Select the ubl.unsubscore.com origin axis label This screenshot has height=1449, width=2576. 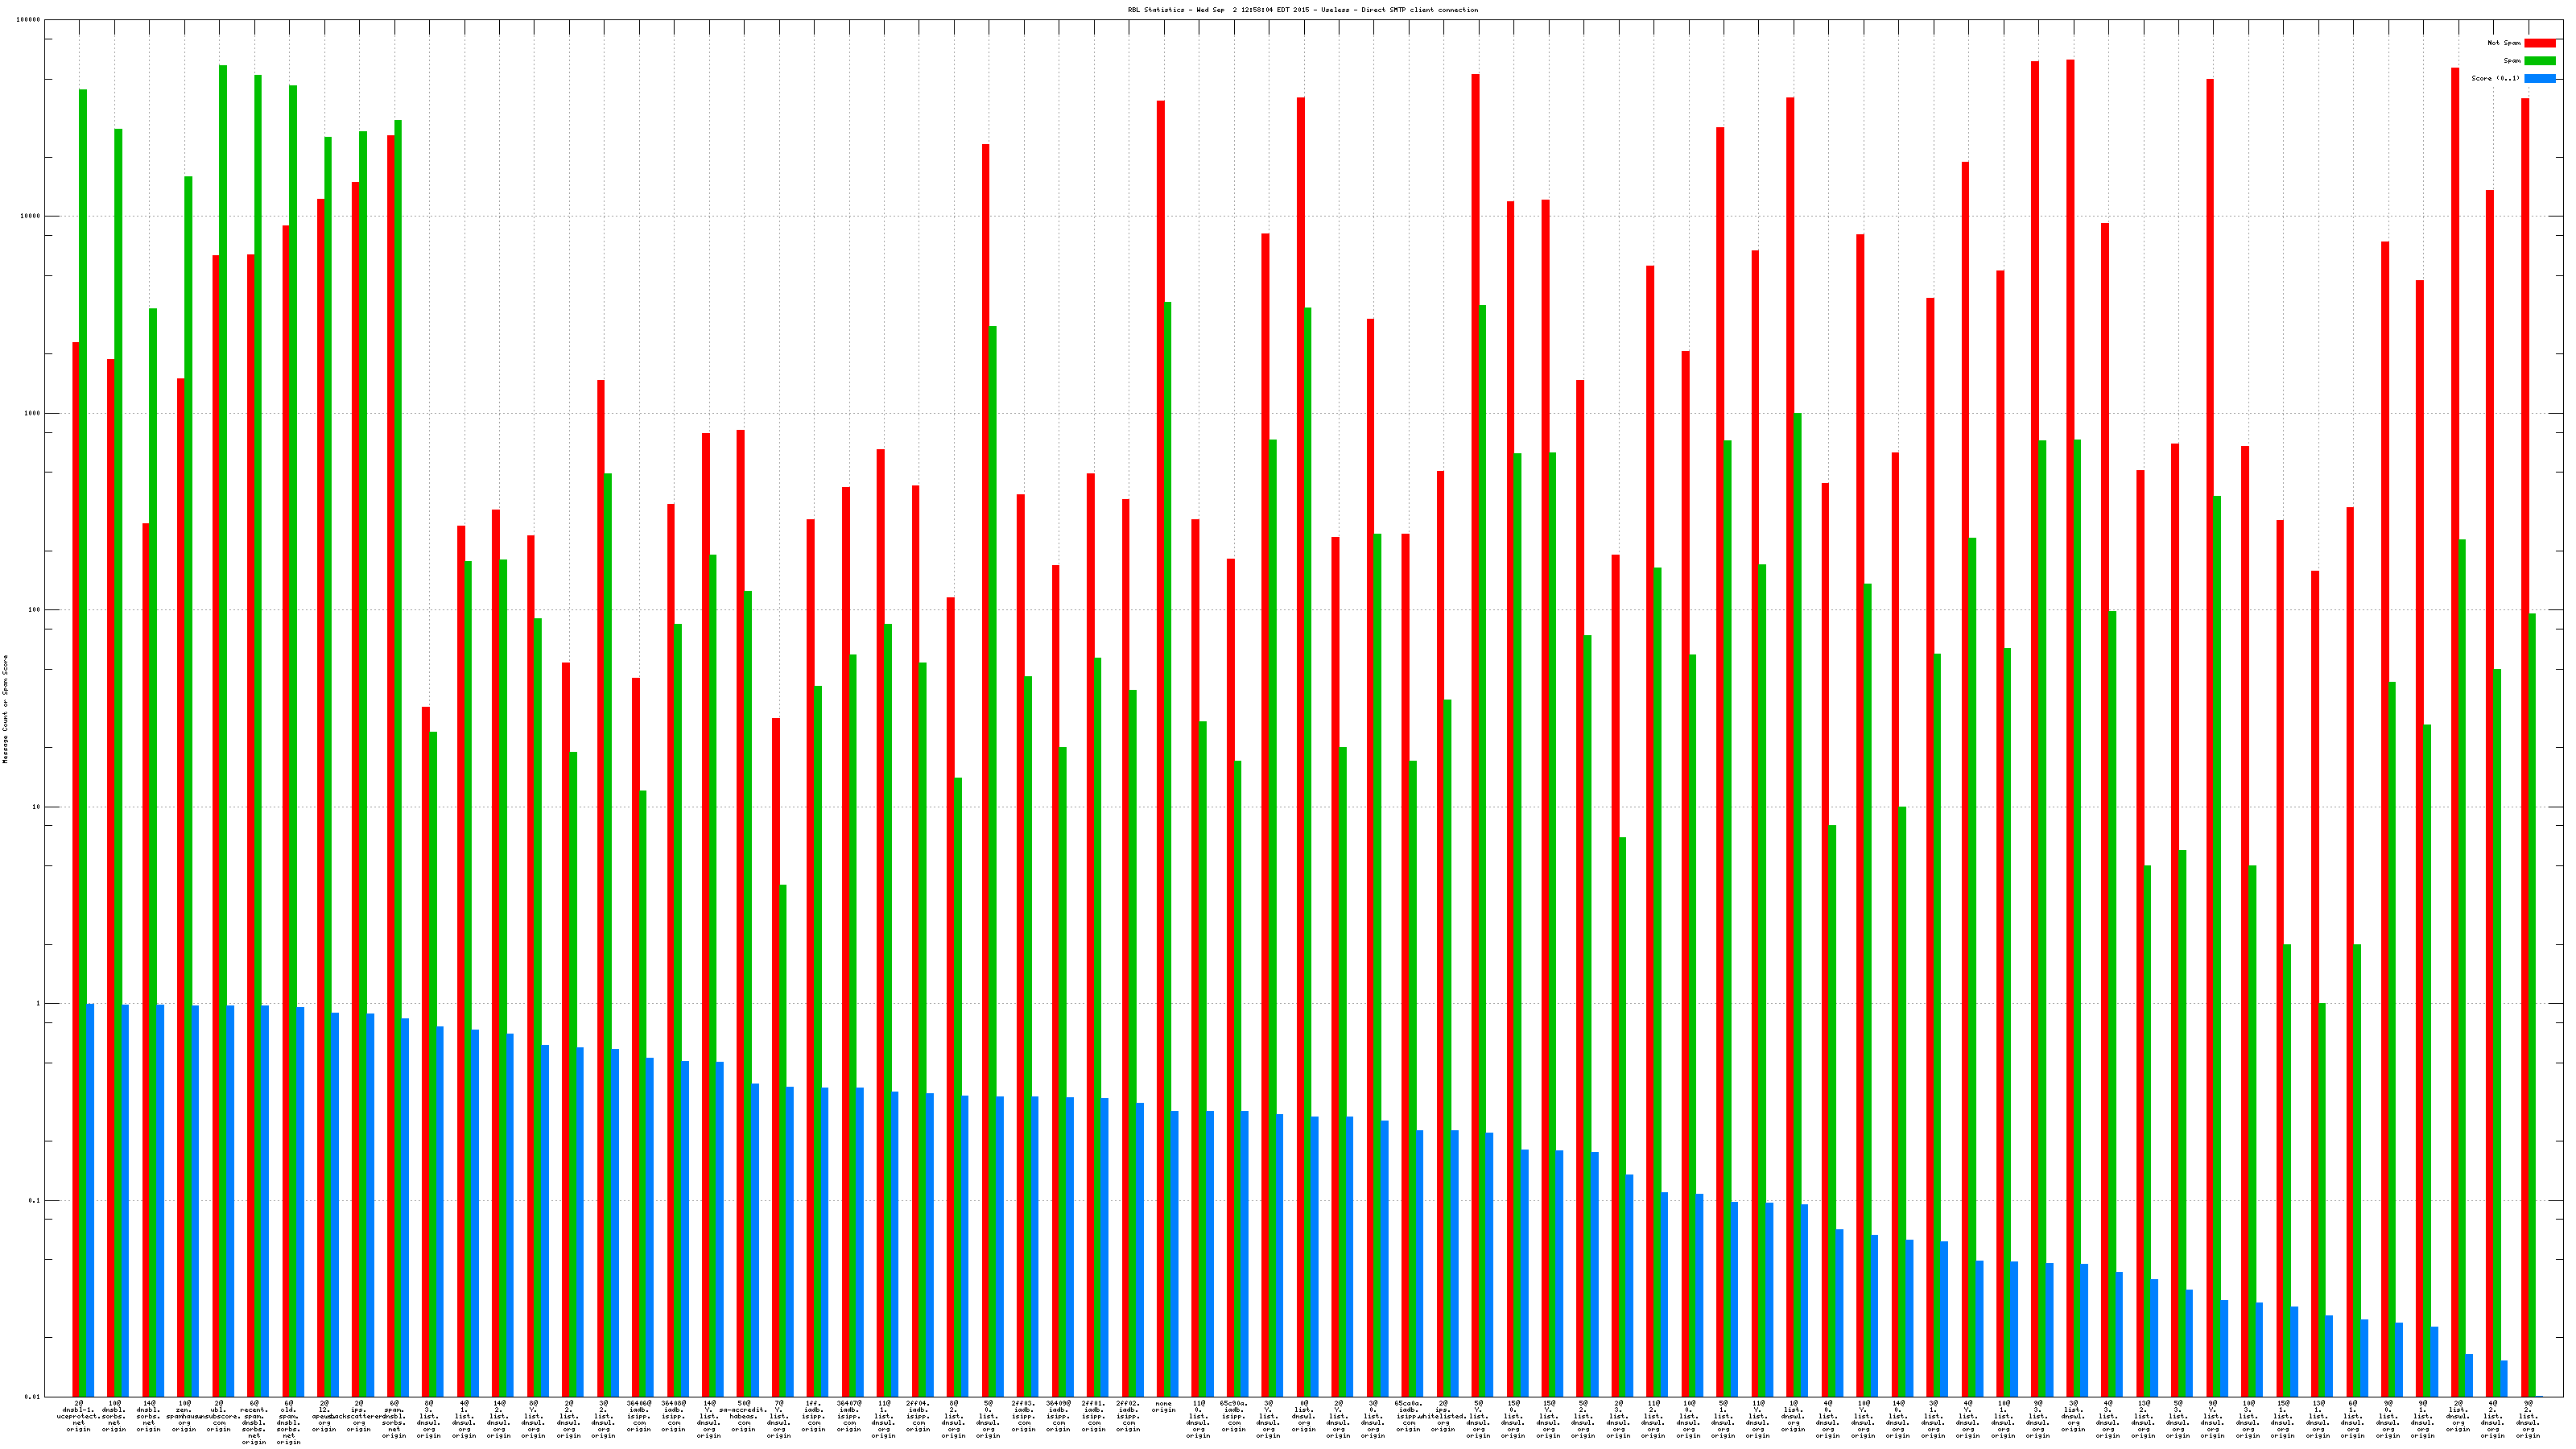[219, 1417]
